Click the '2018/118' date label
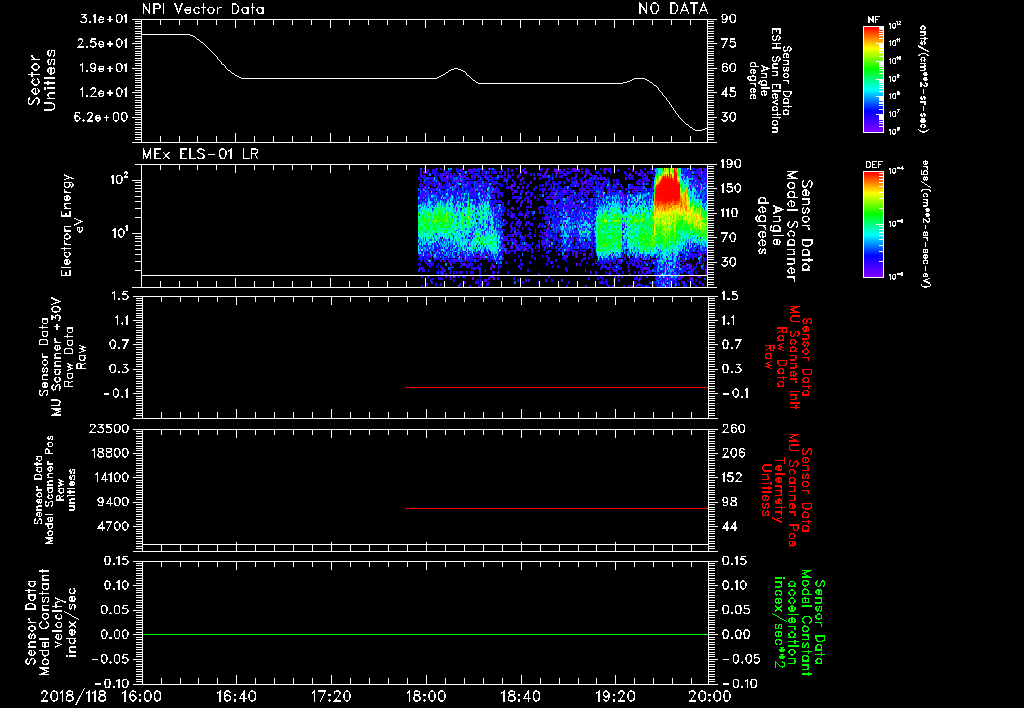 74,696
